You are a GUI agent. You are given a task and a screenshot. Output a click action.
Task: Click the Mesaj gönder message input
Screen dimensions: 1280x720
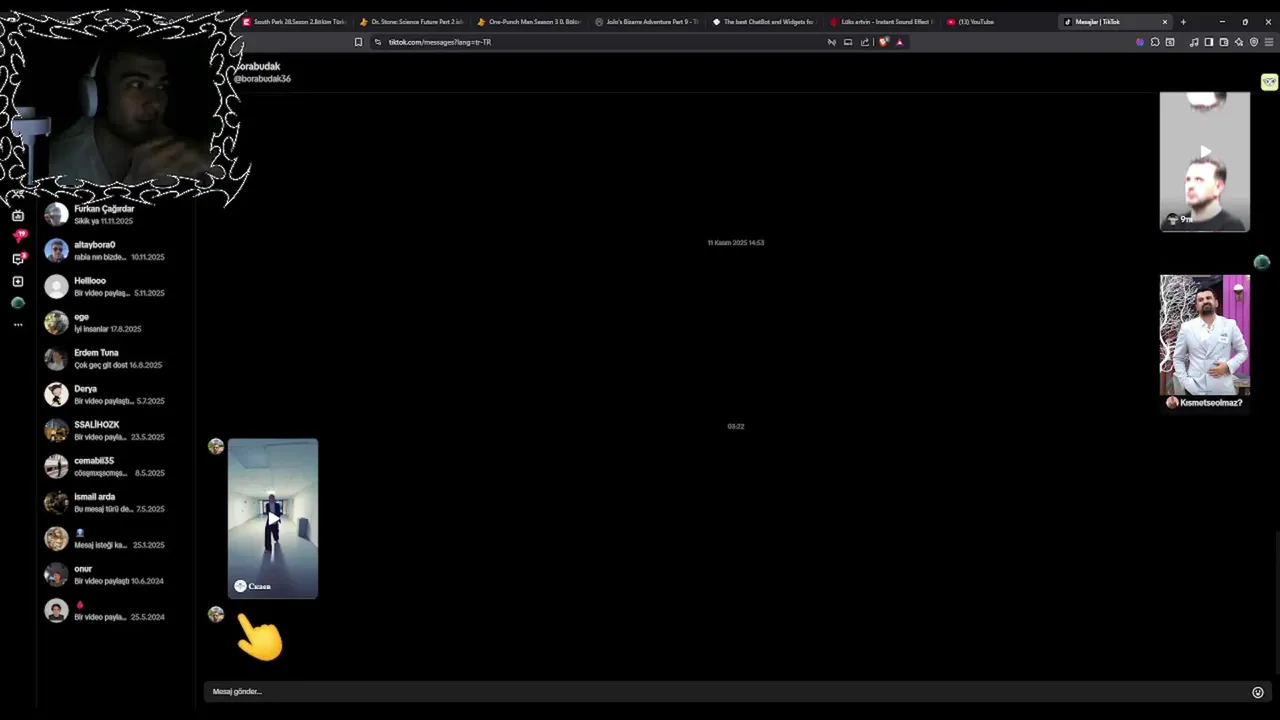[728, 692]
